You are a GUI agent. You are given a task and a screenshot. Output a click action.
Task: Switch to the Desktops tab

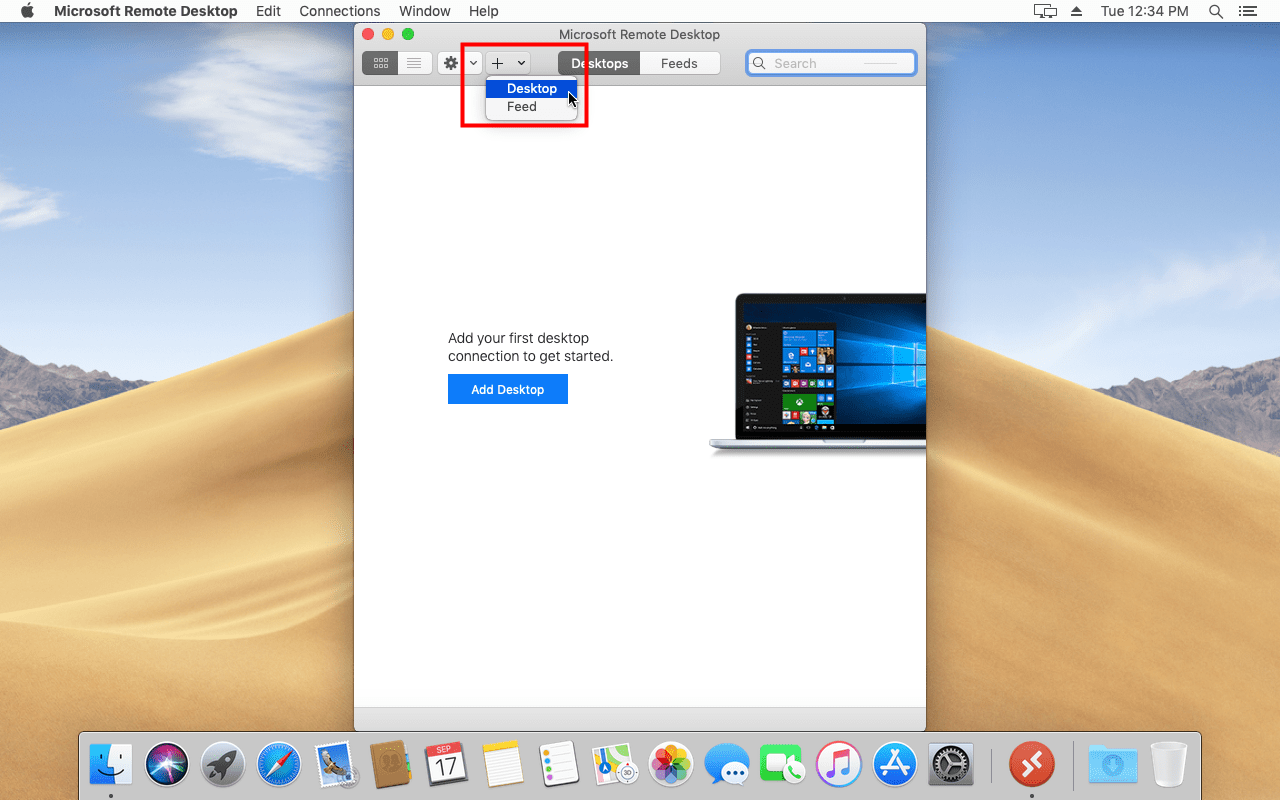click(599, 63)
